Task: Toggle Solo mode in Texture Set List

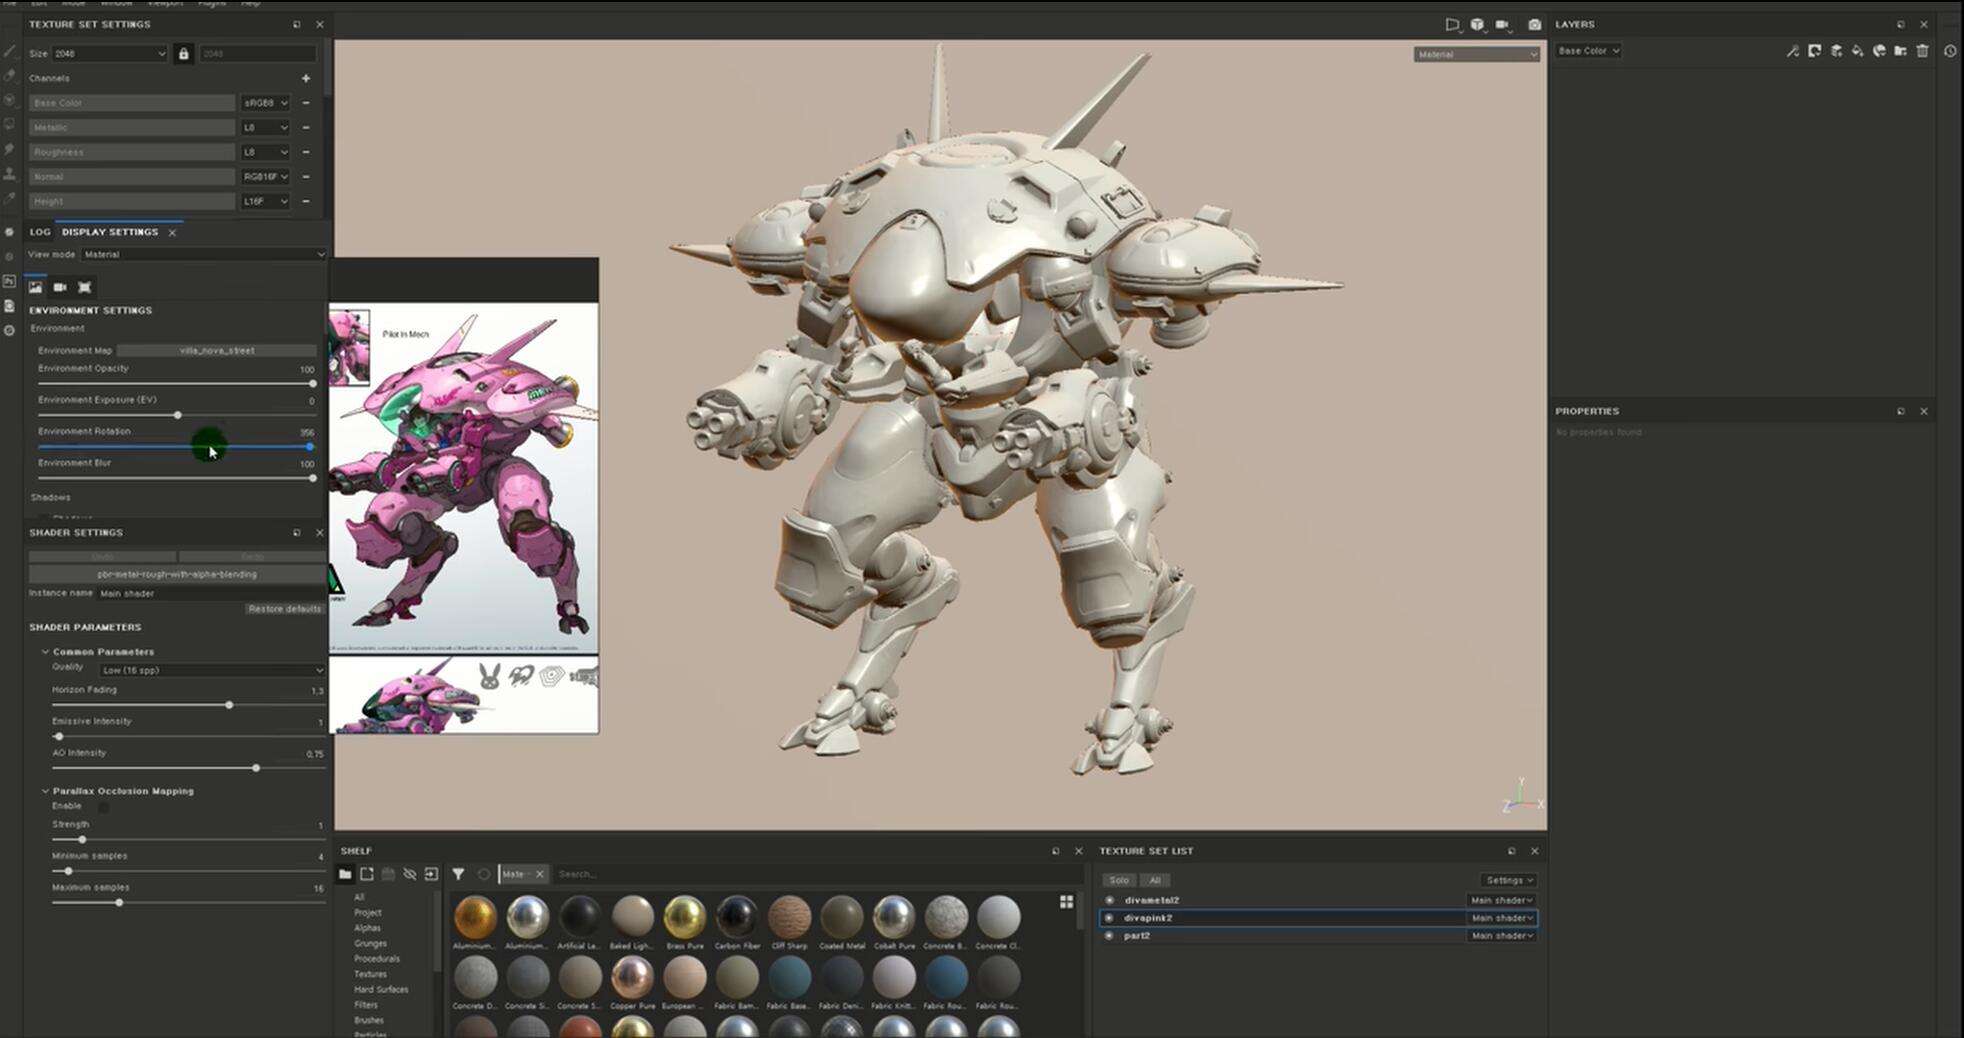Action: click(x=1119, y=880)
